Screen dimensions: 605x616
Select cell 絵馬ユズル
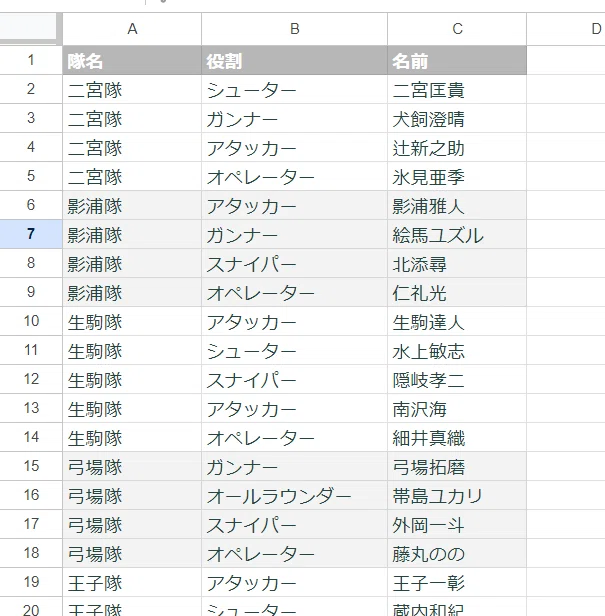457,234
